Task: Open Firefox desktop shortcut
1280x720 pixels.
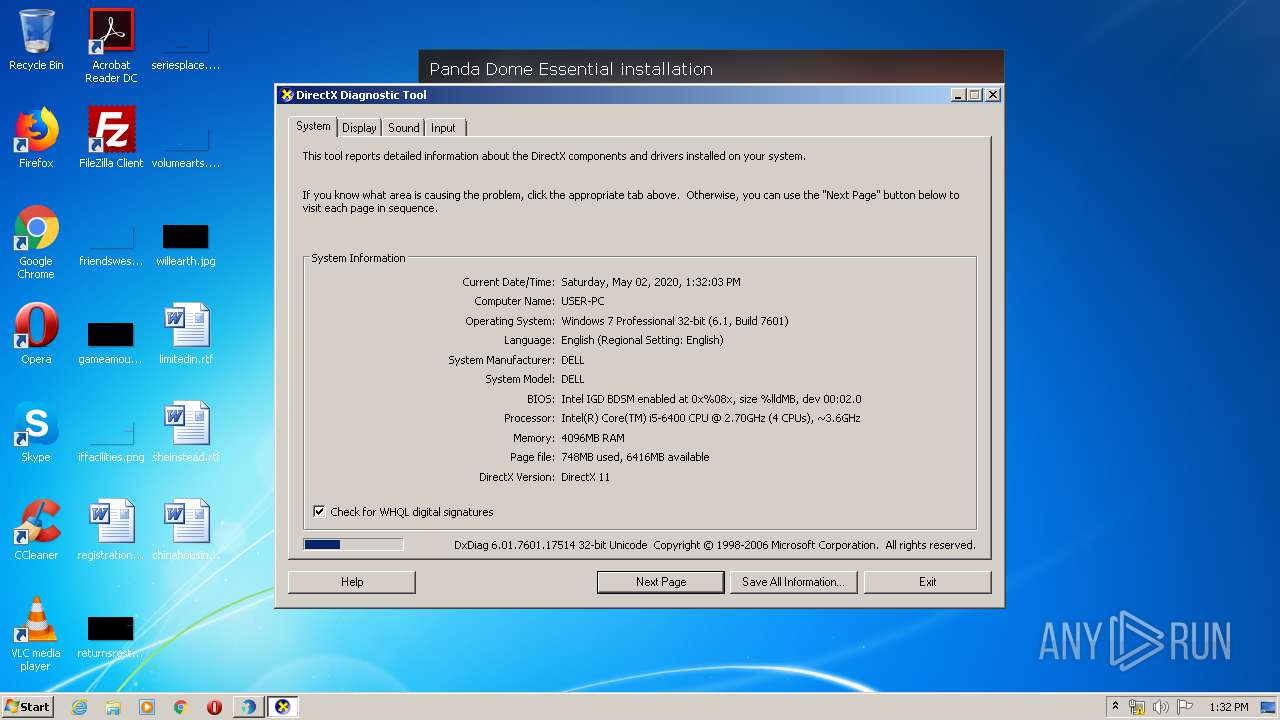Action: tap(36, 138)
